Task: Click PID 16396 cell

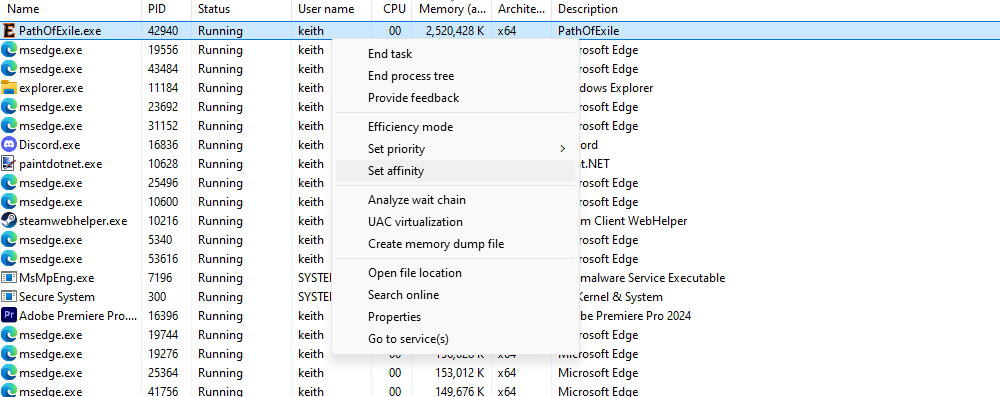Action: pyautogui.click(x=163, y=316)
